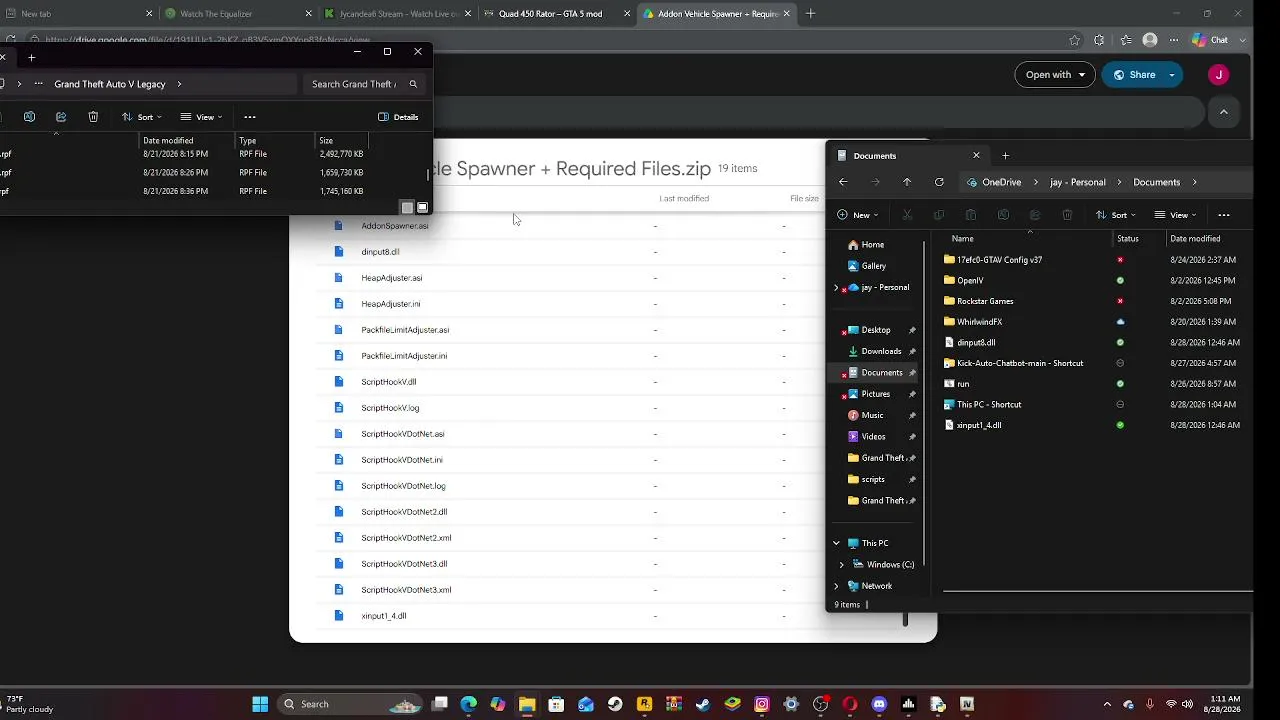Toggle the Details pane in GTA V Legacy window
The image size is (1280, 720).
399,117
